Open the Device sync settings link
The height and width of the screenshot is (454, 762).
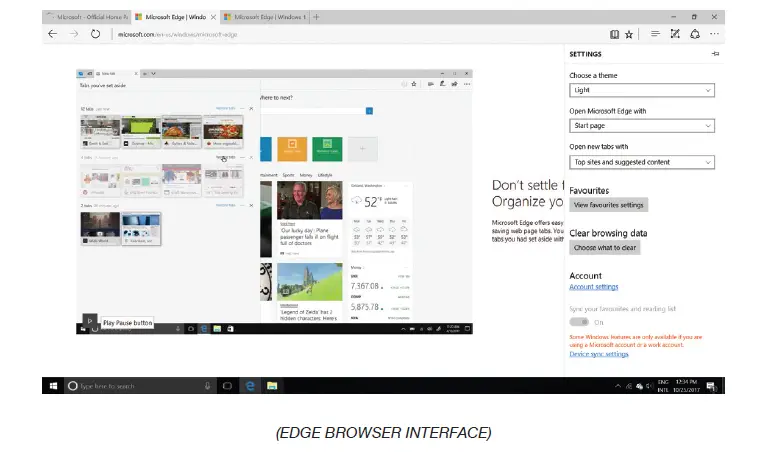coord(599,354)
